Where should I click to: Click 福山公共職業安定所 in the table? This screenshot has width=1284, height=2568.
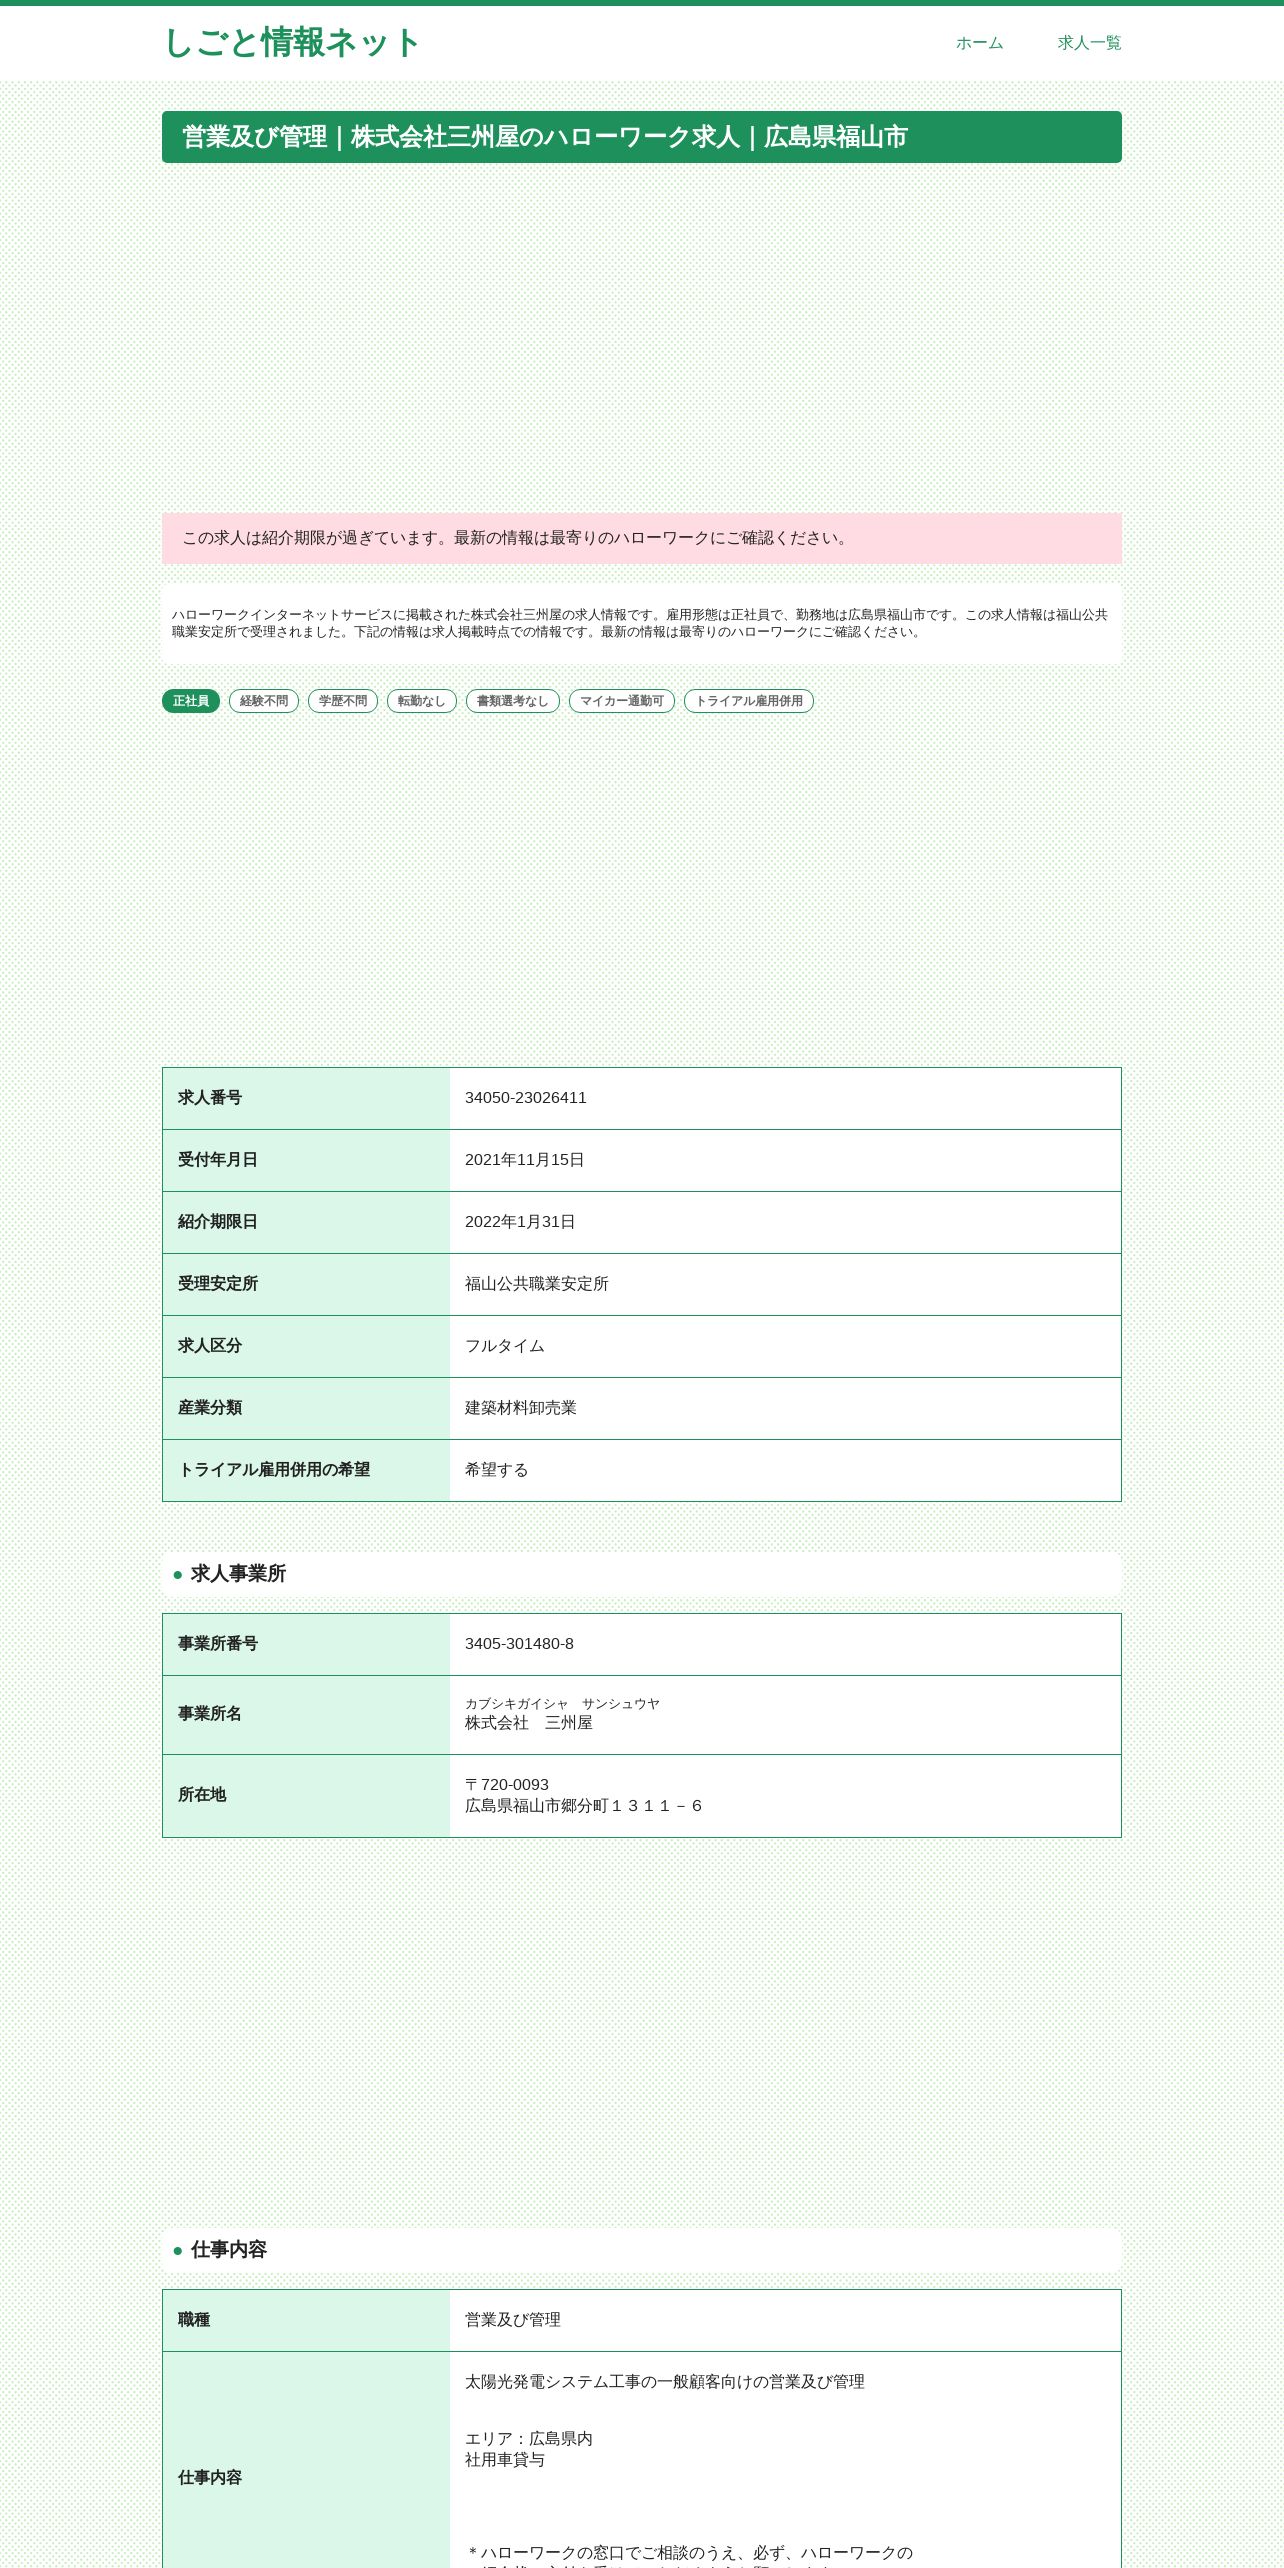pyautogui.click(x=537, y=1284)
